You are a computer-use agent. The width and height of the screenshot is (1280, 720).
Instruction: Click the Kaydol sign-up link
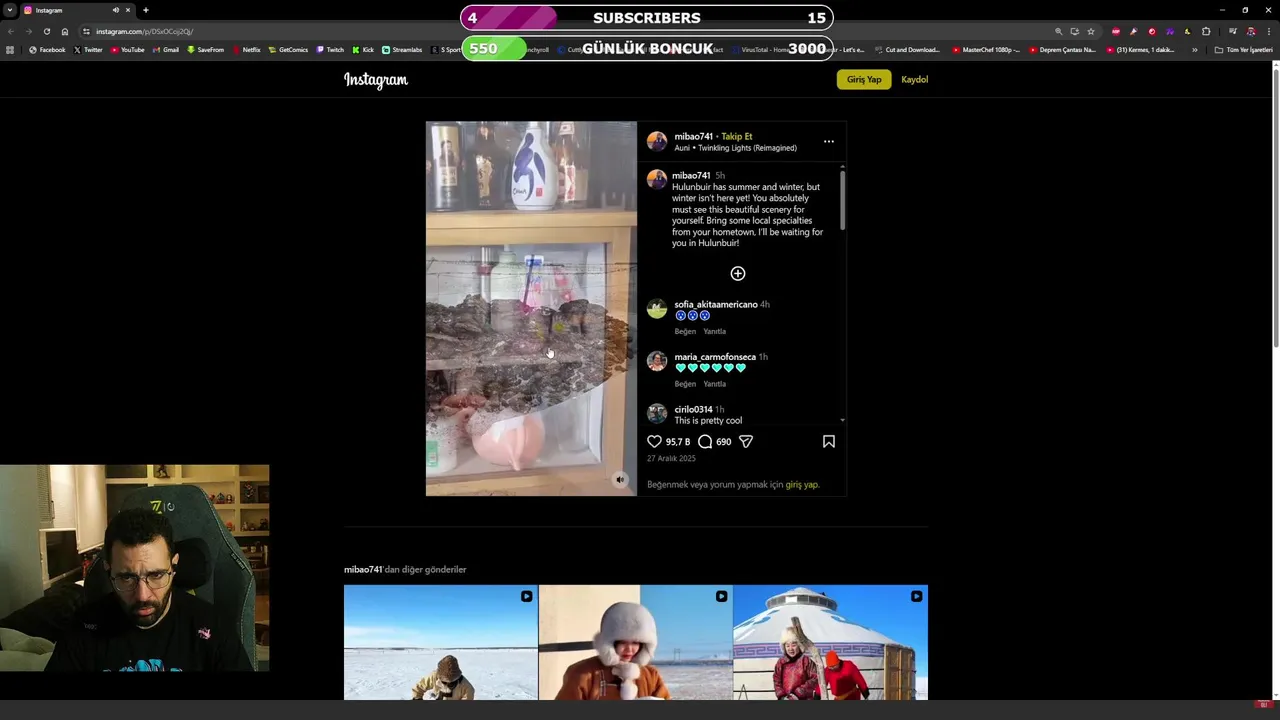(x=915, y=79)
